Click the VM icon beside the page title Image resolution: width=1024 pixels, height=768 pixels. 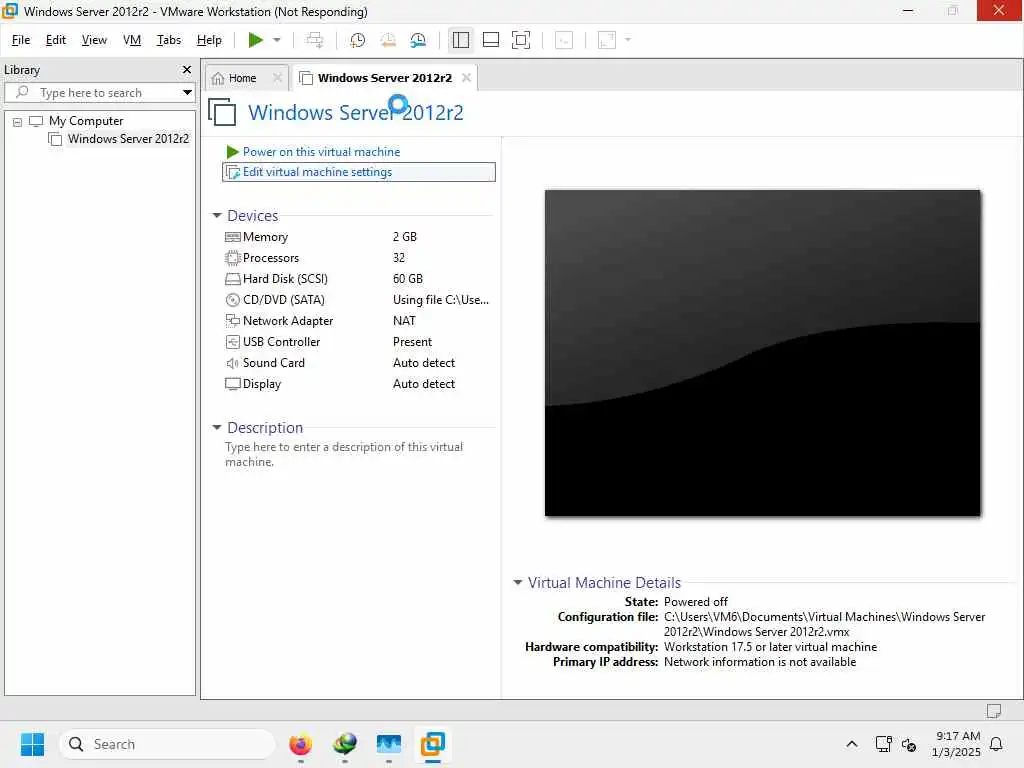coord(222,112)
